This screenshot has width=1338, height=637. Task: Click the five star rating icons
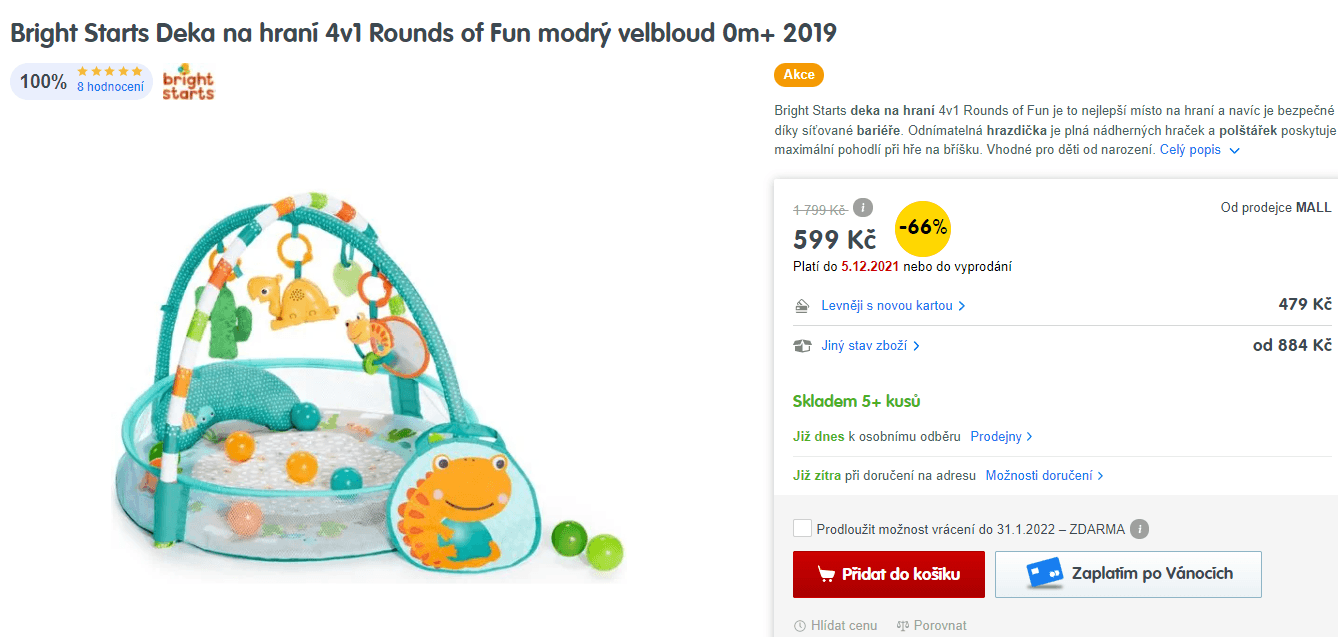pyautogui.click(x=110, y=72)
